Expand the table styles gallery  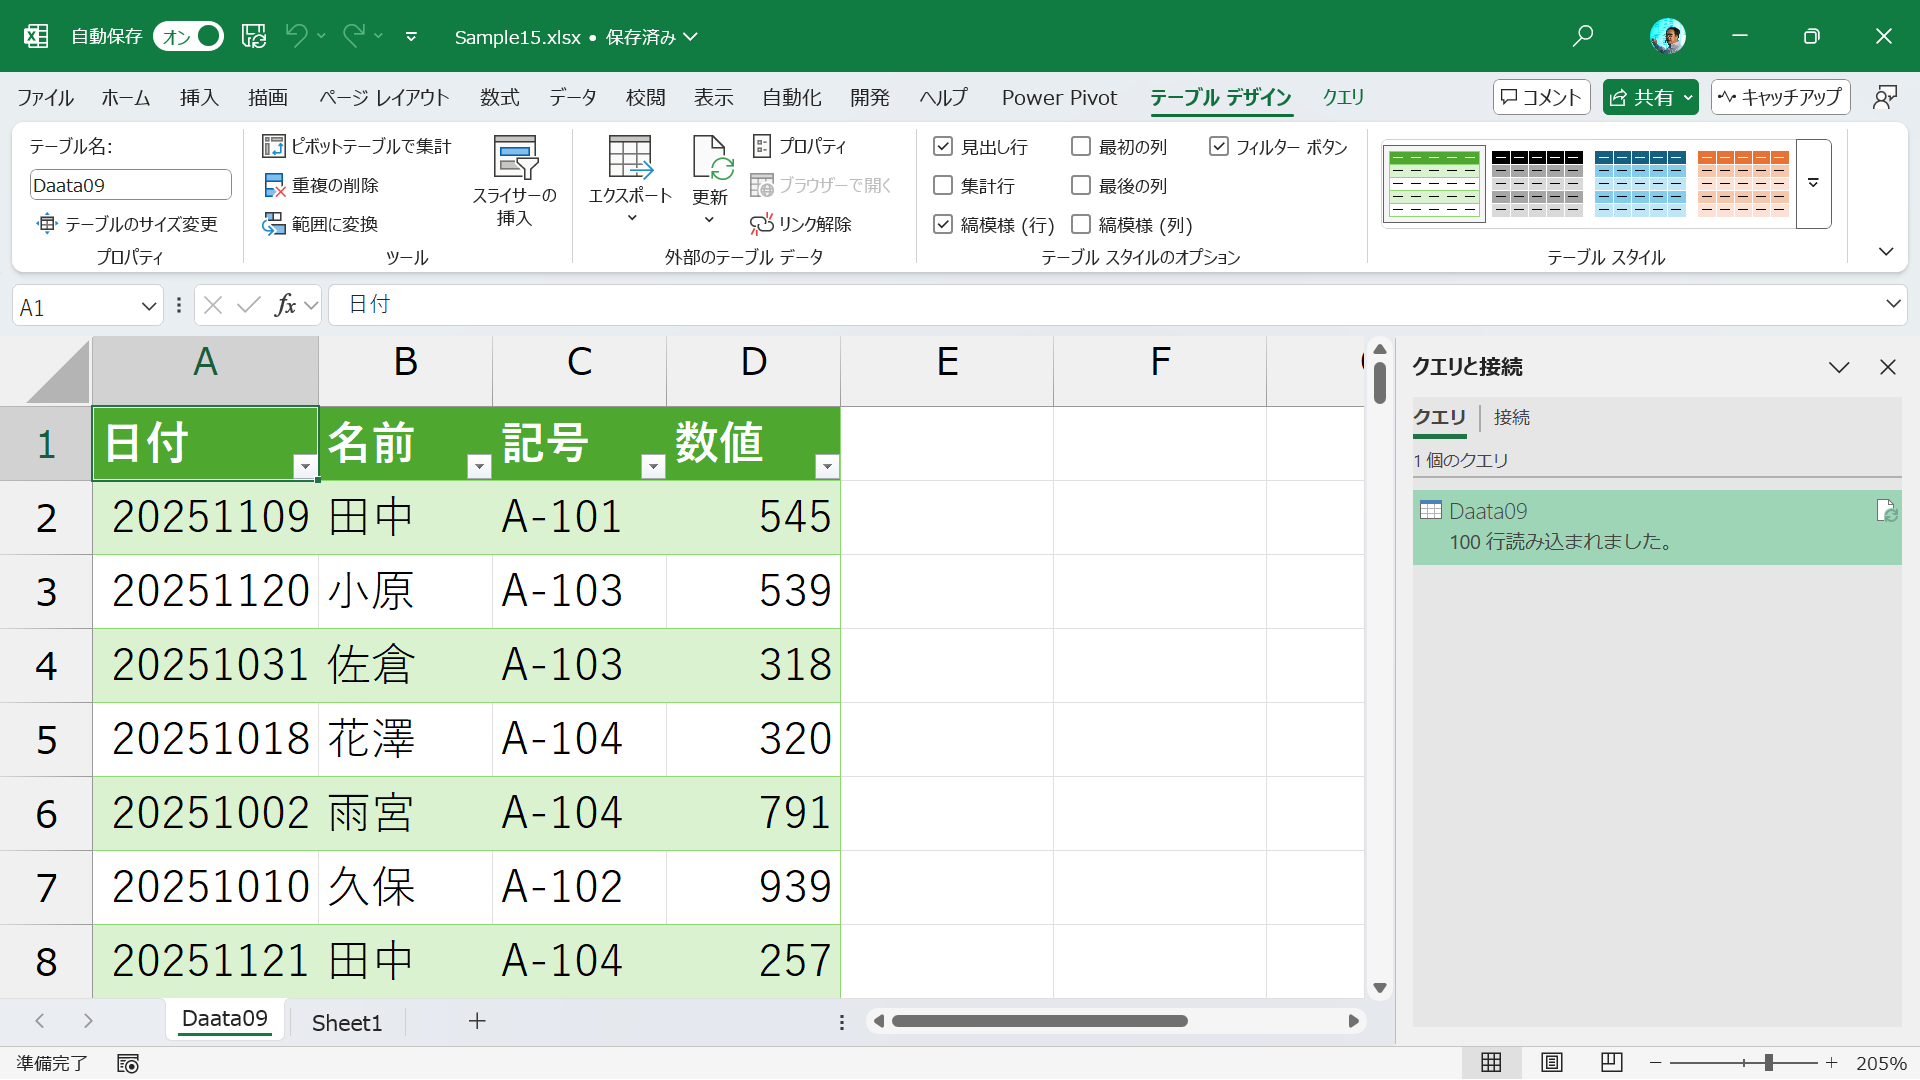pyautogui.click(x=1813, y=183)
